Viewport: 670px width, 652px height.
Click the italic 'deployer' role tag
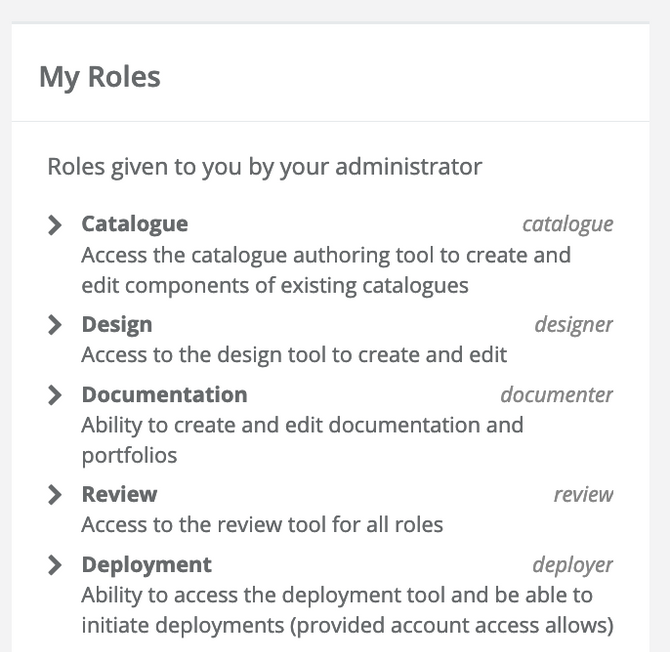(572, 565)
